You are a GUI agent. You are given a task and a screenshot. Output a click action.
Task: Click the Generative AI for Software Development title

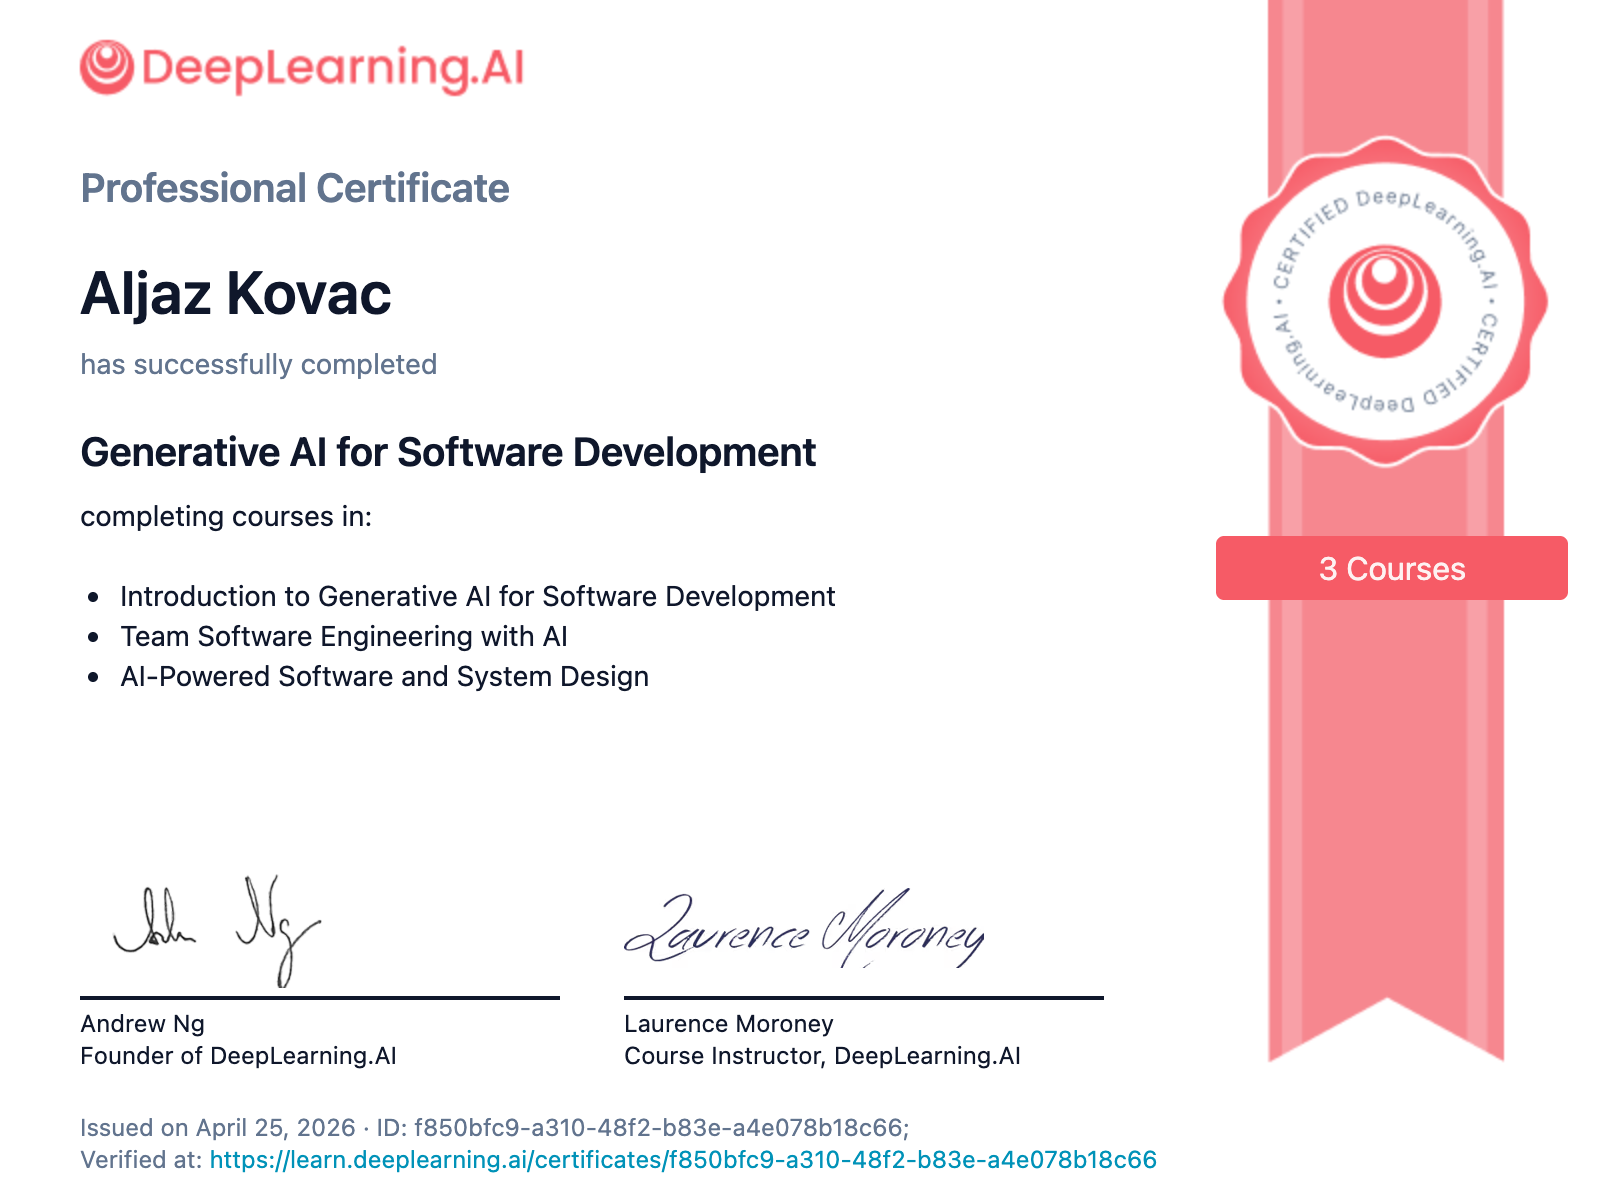[448, 452]
